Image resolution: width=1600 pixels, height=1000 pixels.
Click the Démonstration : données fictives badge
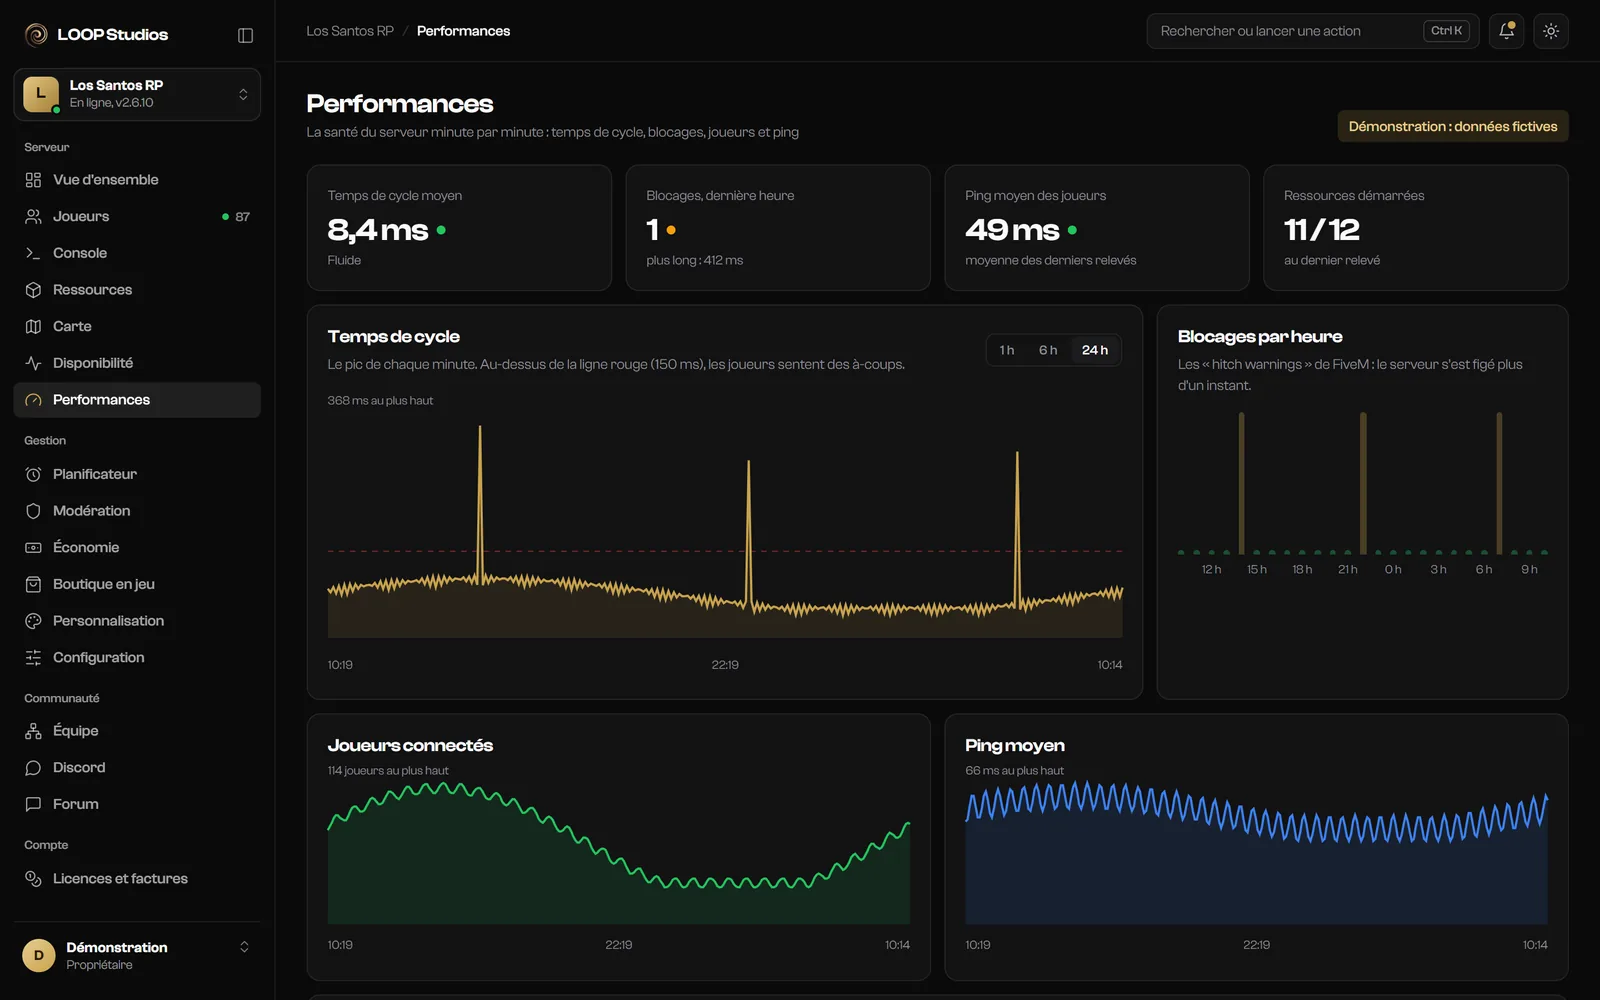point(1453,126)
